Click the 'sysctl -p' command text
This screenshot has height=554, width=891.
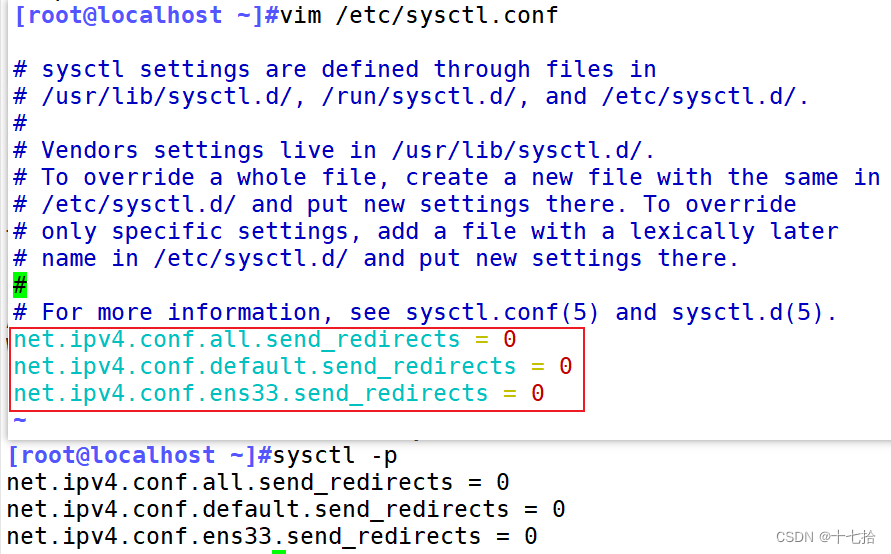coord(335,456)
